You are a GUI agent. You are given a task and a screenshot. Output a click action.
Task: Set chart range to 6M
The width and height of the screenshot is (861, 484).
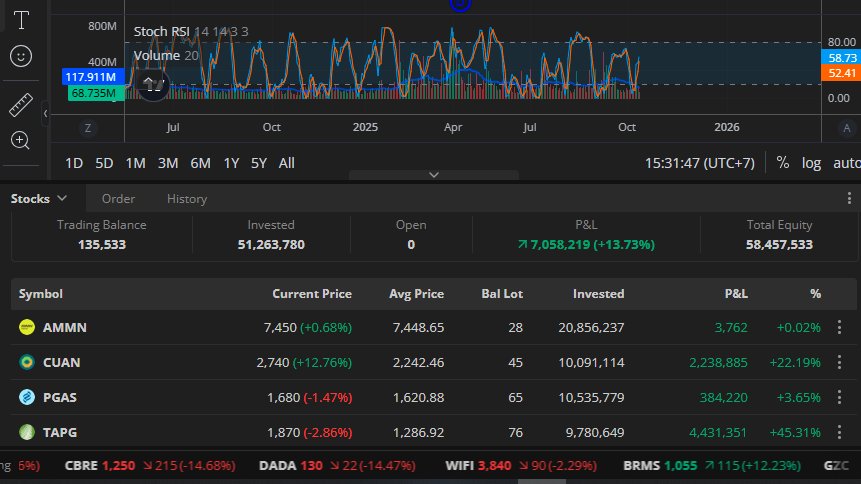[200, 163]
